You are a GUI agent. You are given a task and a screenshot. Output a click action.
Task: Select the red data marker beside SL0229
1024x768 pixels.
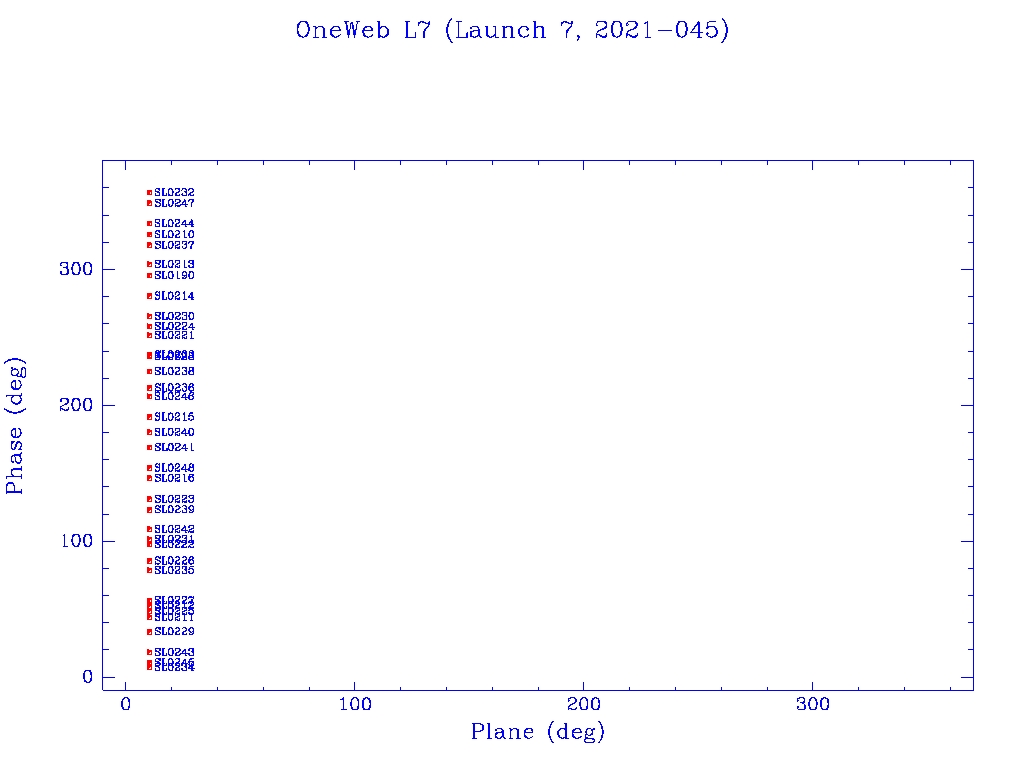[150, 632]
